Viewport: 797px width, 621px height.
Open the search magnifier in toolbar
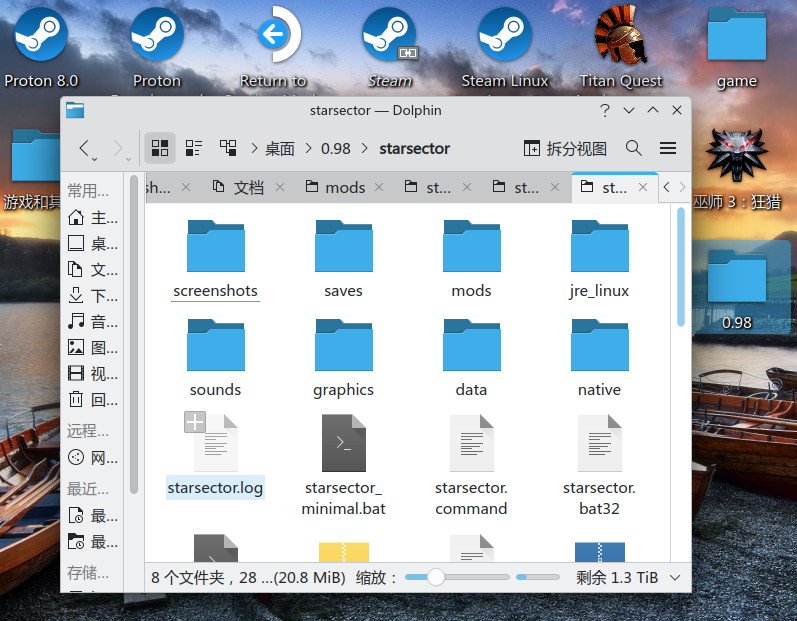(633, 148)
